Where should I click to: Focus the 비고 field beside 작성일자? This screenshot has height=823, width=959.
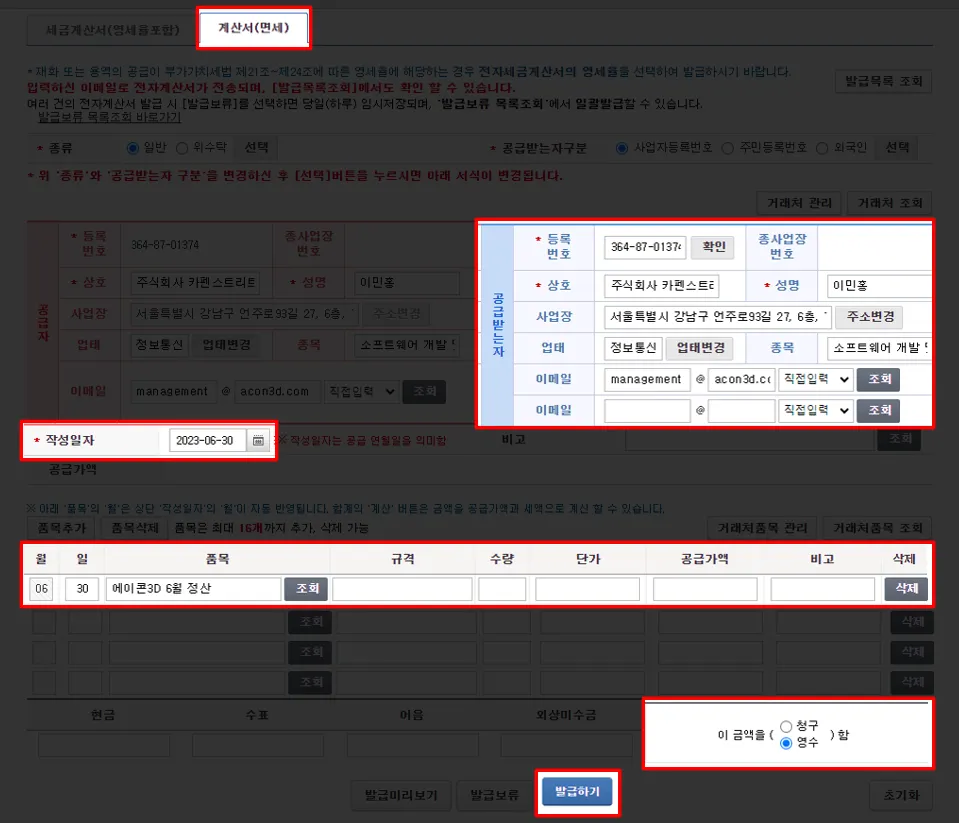click(x=749, y=439)
